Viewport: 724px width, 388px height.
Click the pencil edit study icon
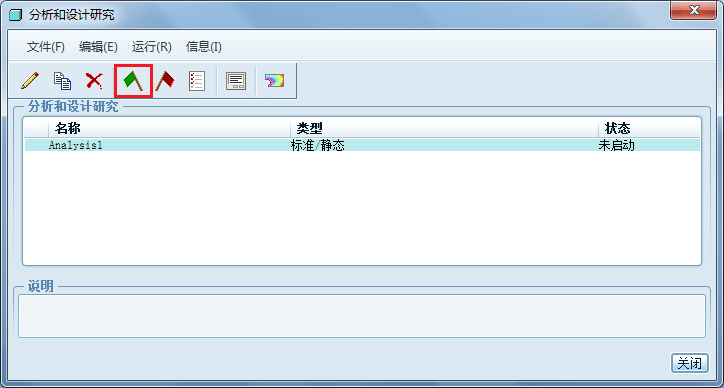pyautogui.click(x=30, y=81)
